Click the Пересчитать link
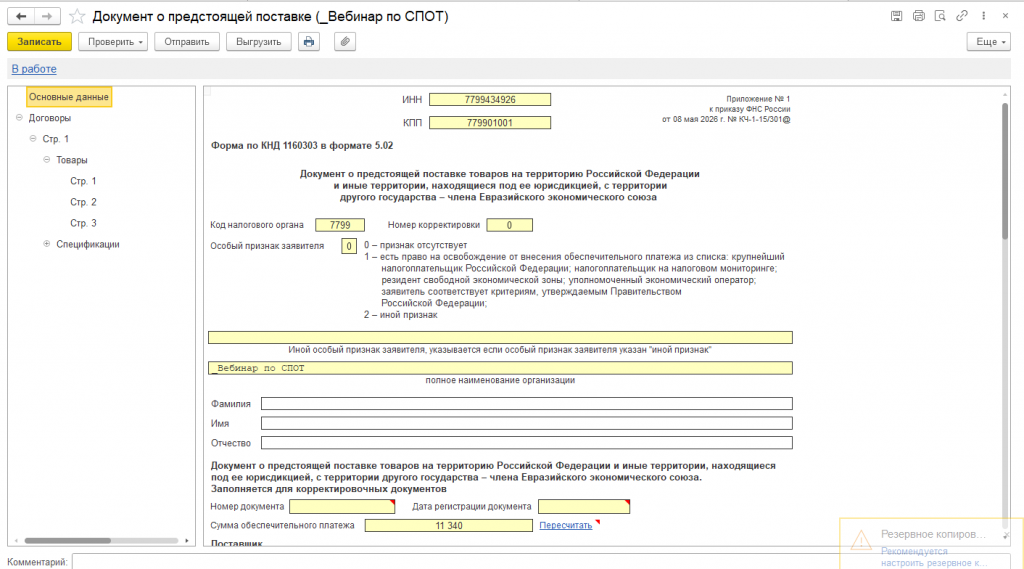Image resolution: width=1024 pixels, height=569 pixels. pos(566,525)
